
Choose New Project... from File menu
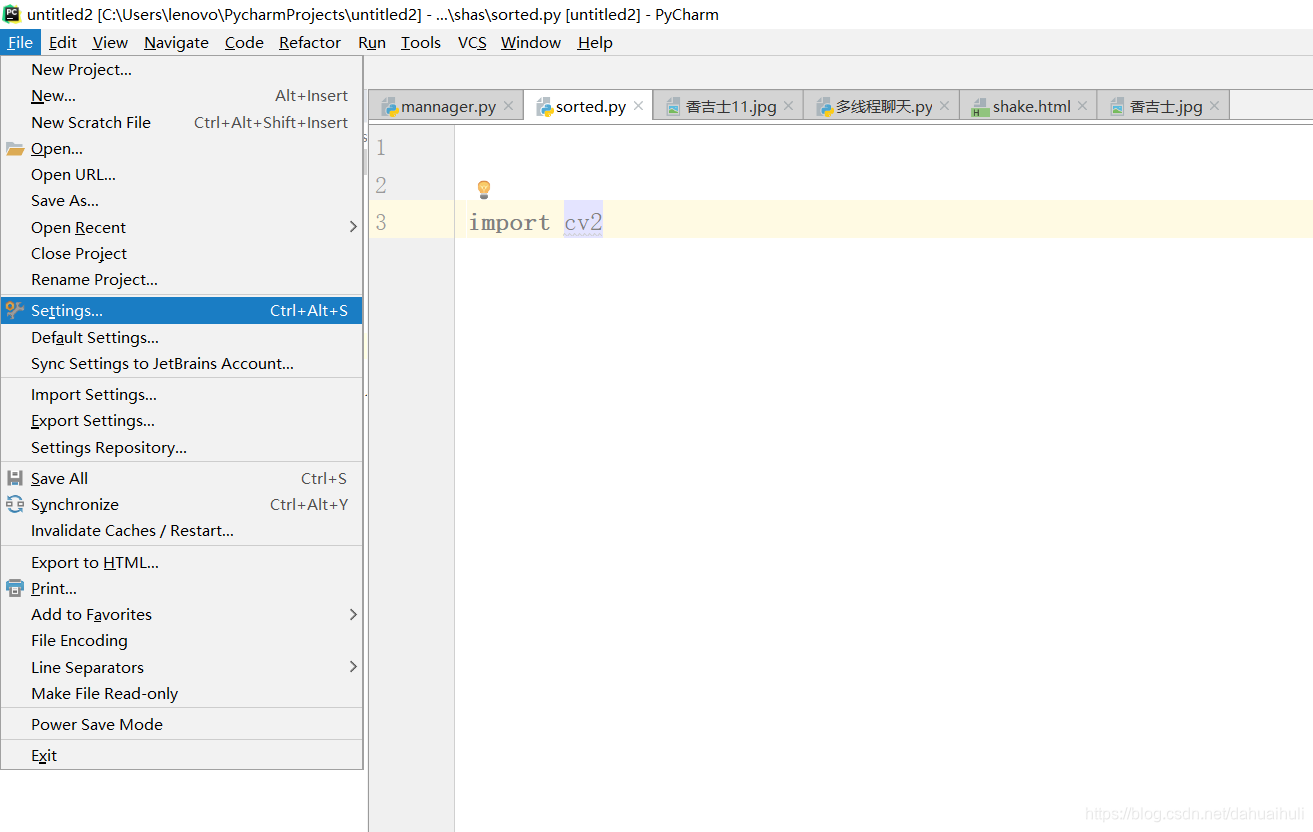click(181, 69)
